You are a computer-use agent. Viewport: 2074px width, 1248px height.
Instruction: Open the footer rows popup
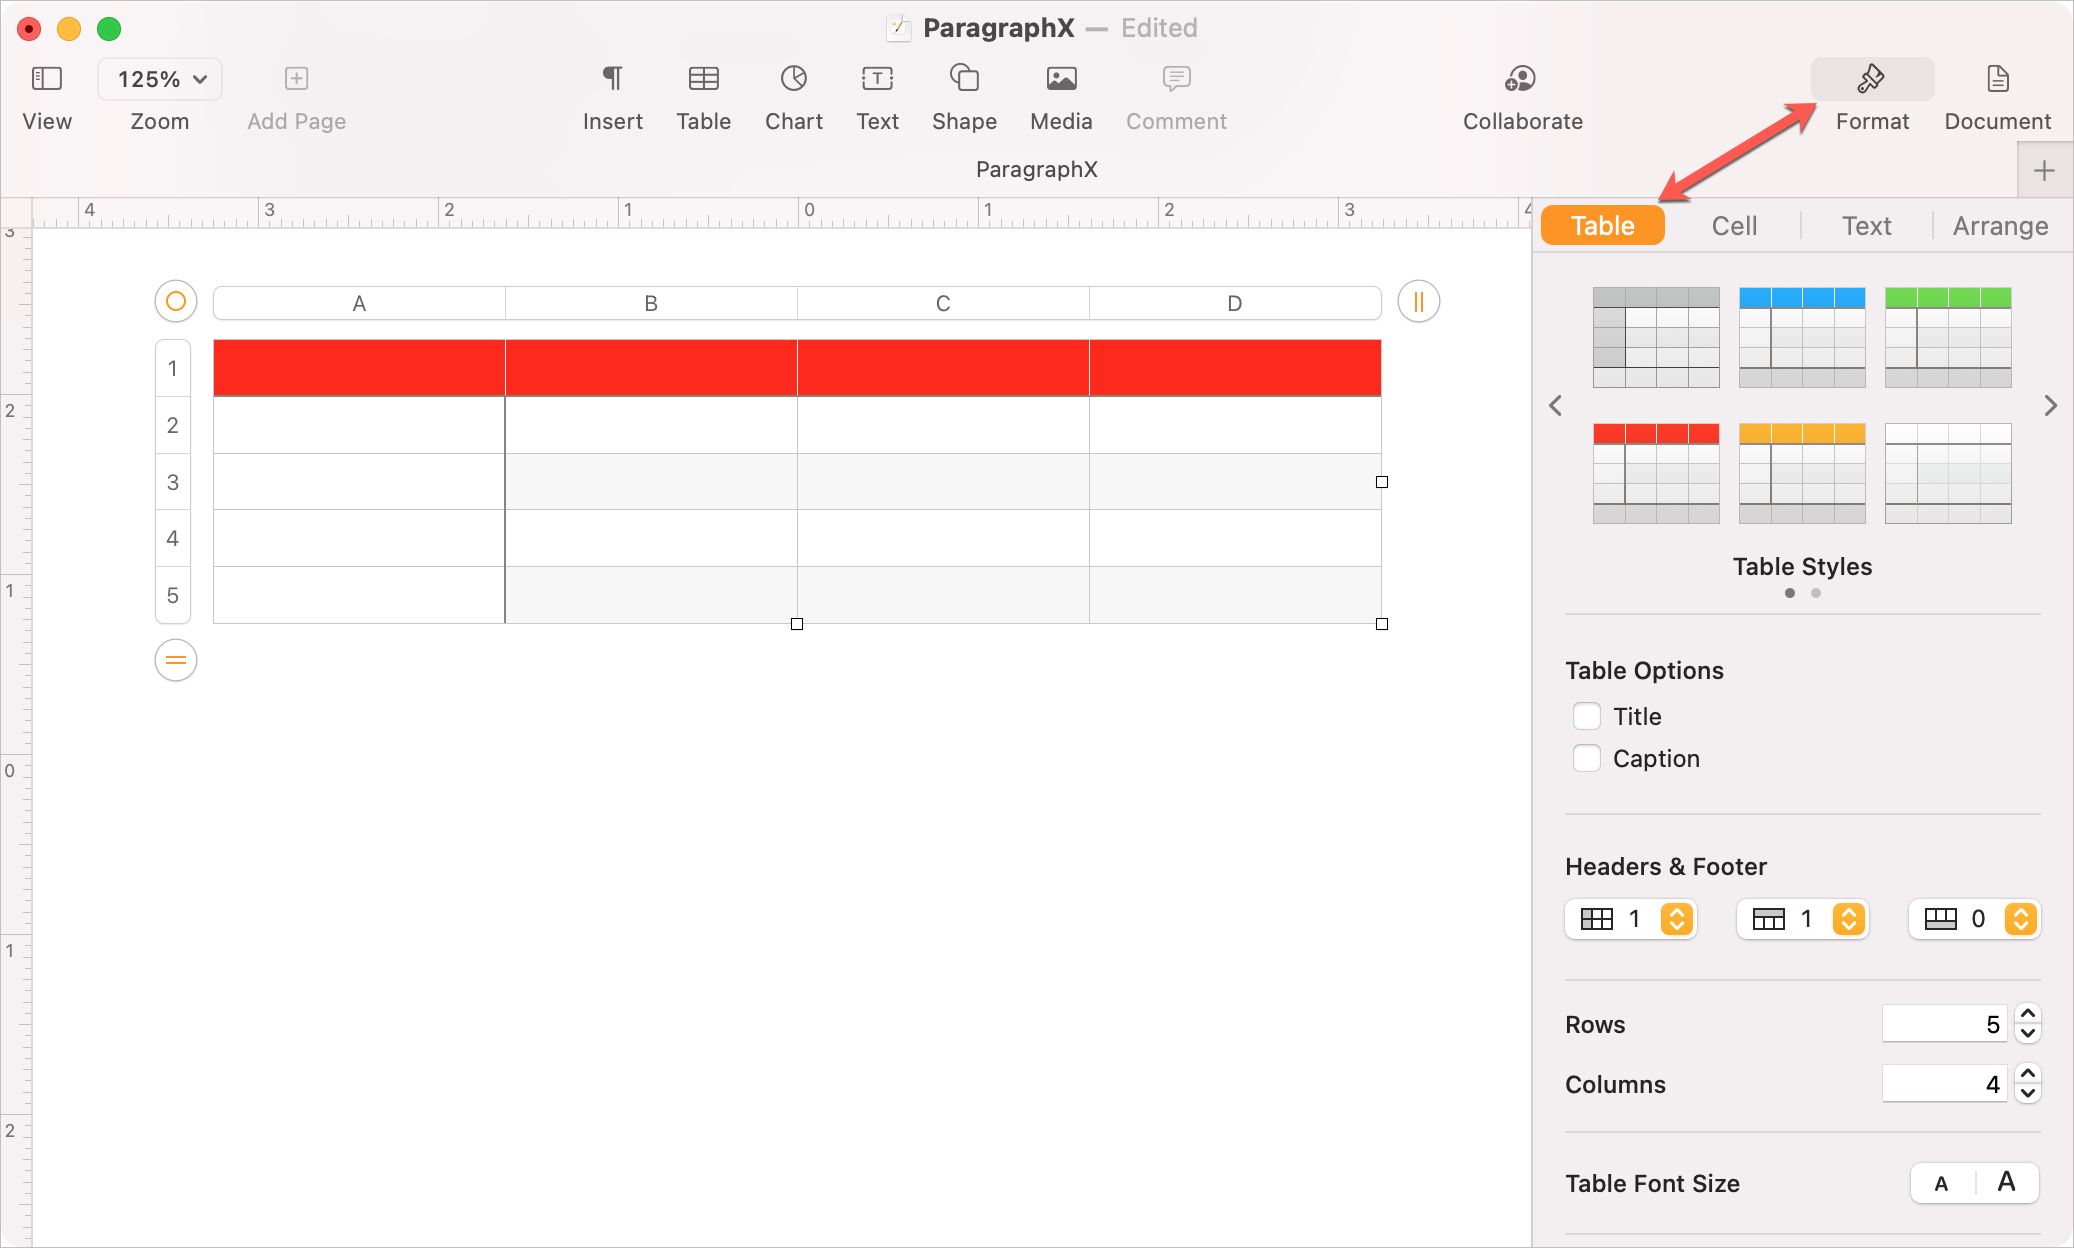(x=1975, y=919)
